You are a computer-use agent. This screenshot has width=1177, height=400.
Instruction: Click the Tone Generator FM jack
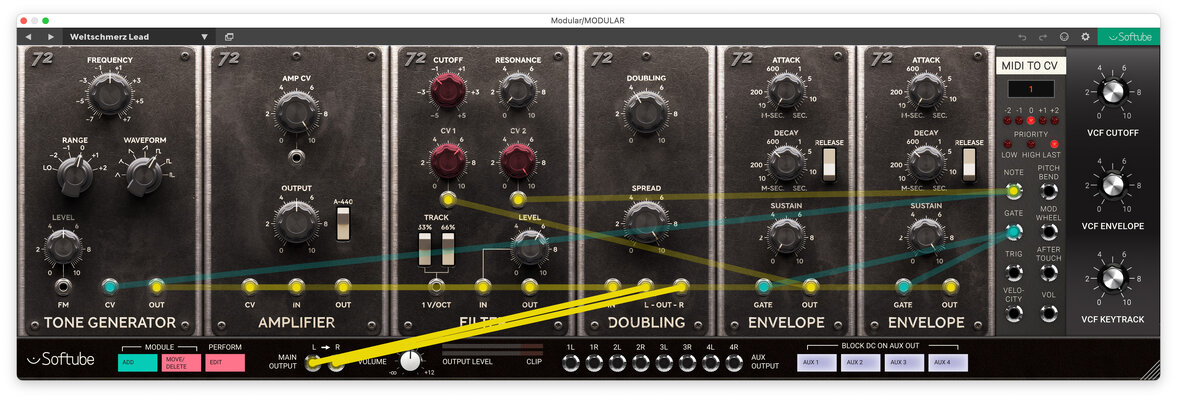[x=63, y=286]
